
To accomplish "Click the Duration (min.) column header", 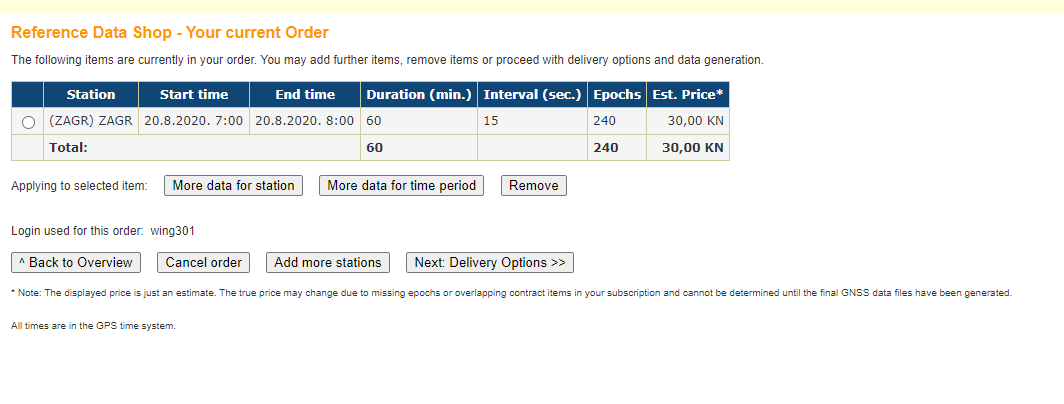I will [x=419, y=95].
